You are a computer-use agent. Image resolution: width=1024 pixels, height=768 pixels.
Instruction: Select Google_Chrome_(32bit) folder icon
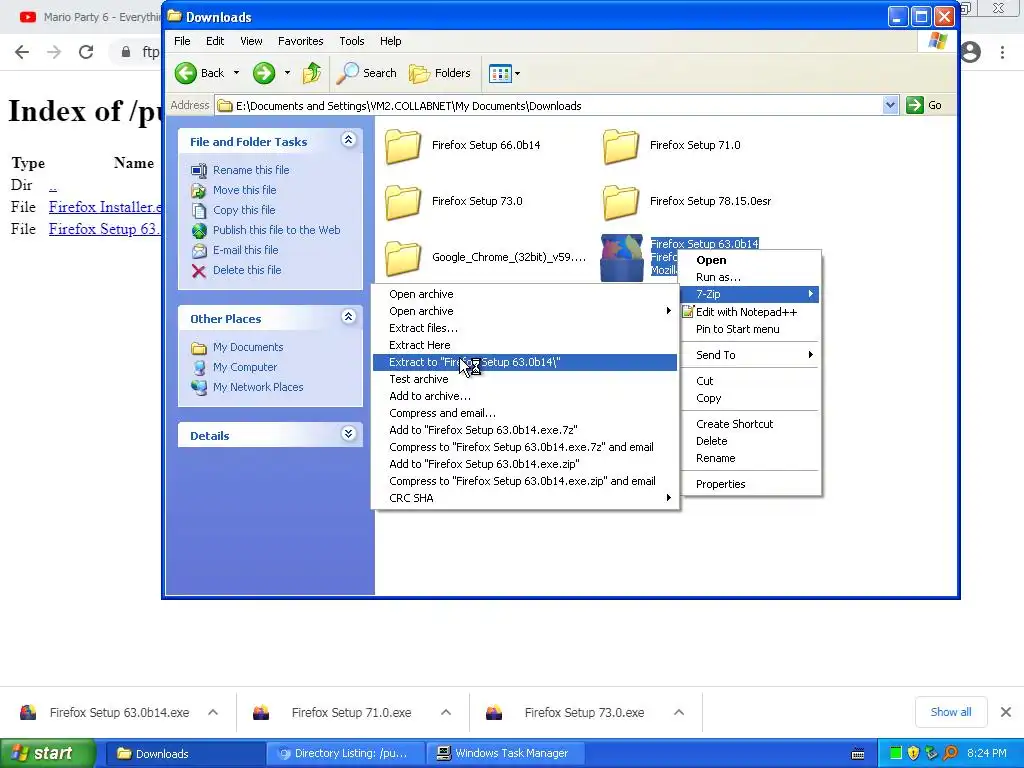402,258
